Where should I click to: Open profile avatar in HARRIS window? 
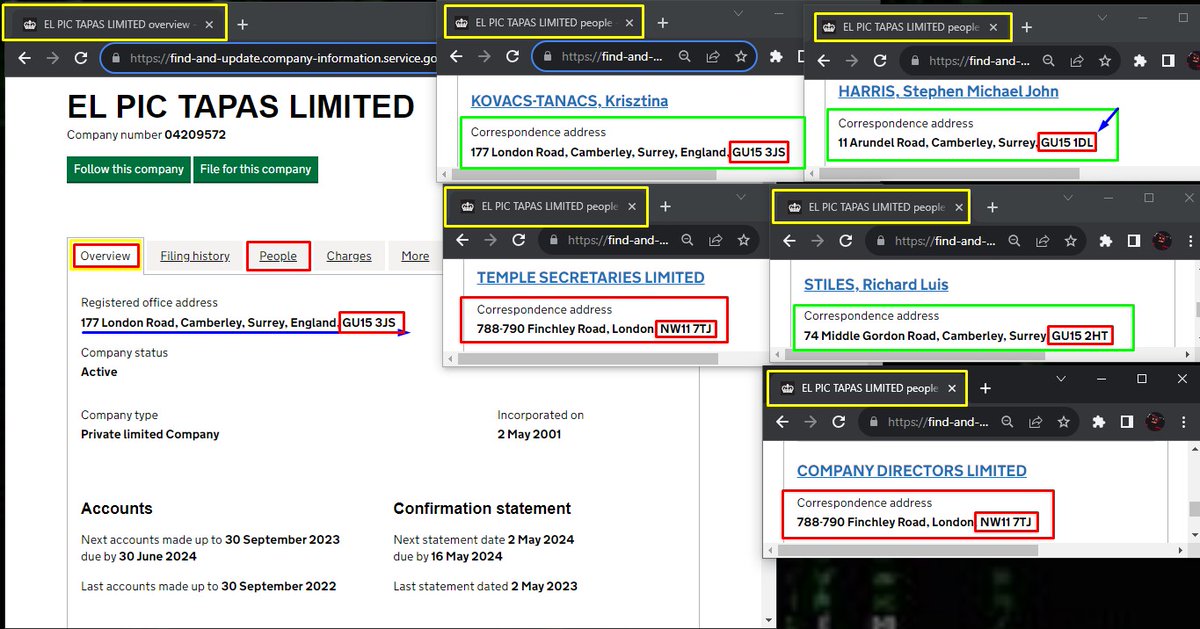pos(1194,60)
